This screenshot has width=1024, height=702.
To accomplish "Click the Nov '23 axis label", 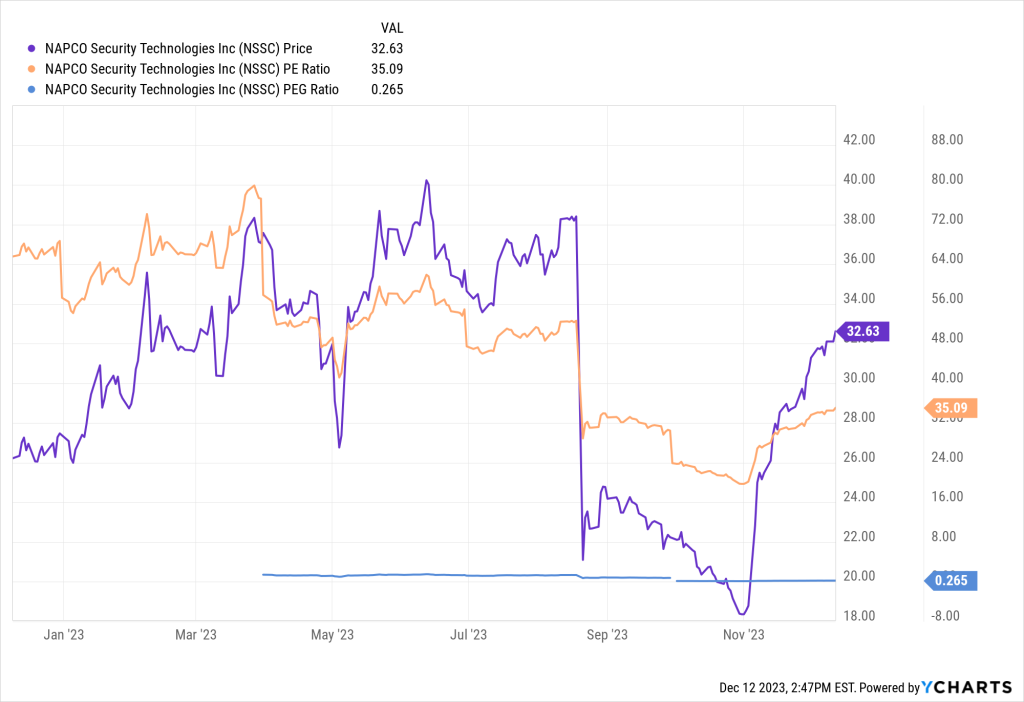I will click(x=743, y=635).
